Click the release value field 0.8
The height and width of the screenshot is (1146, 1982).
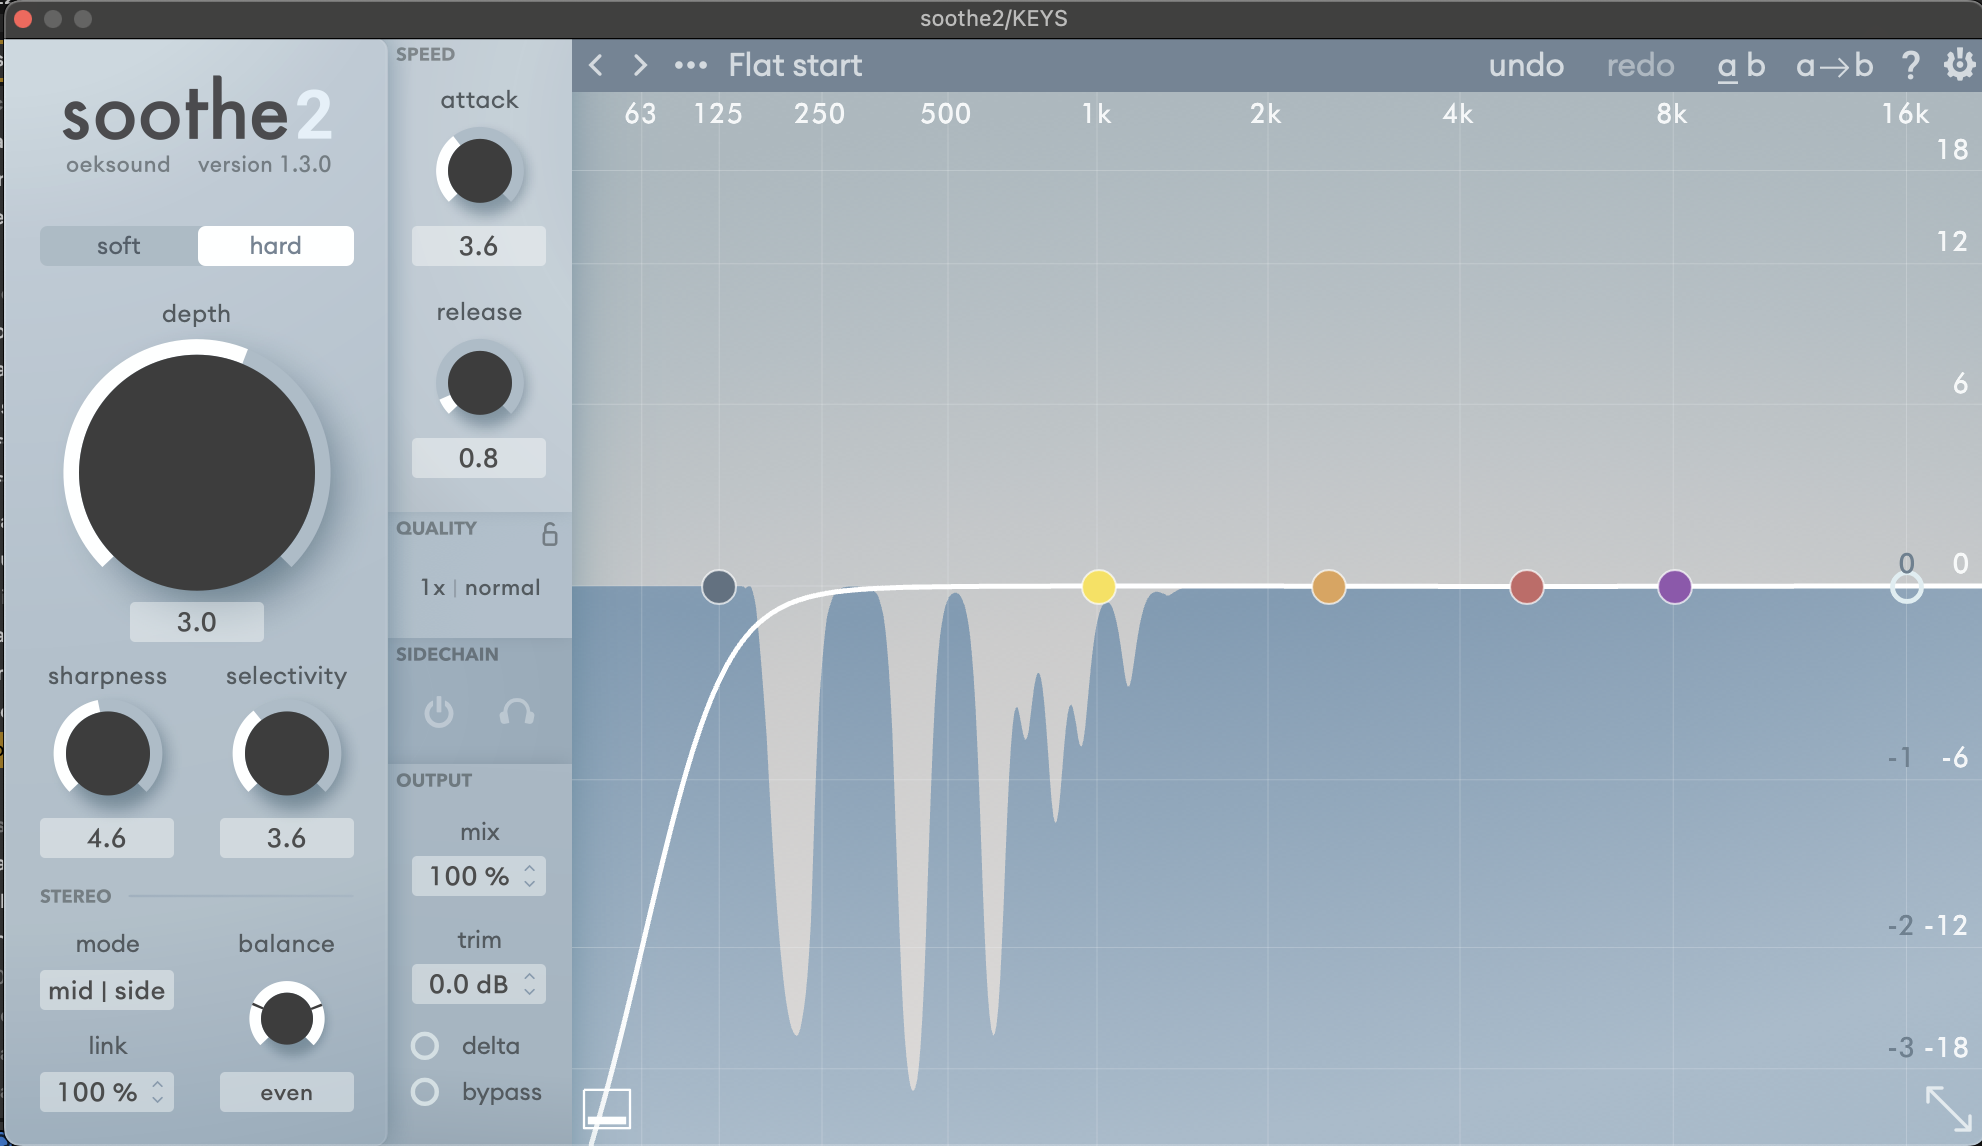click(479, 458)
